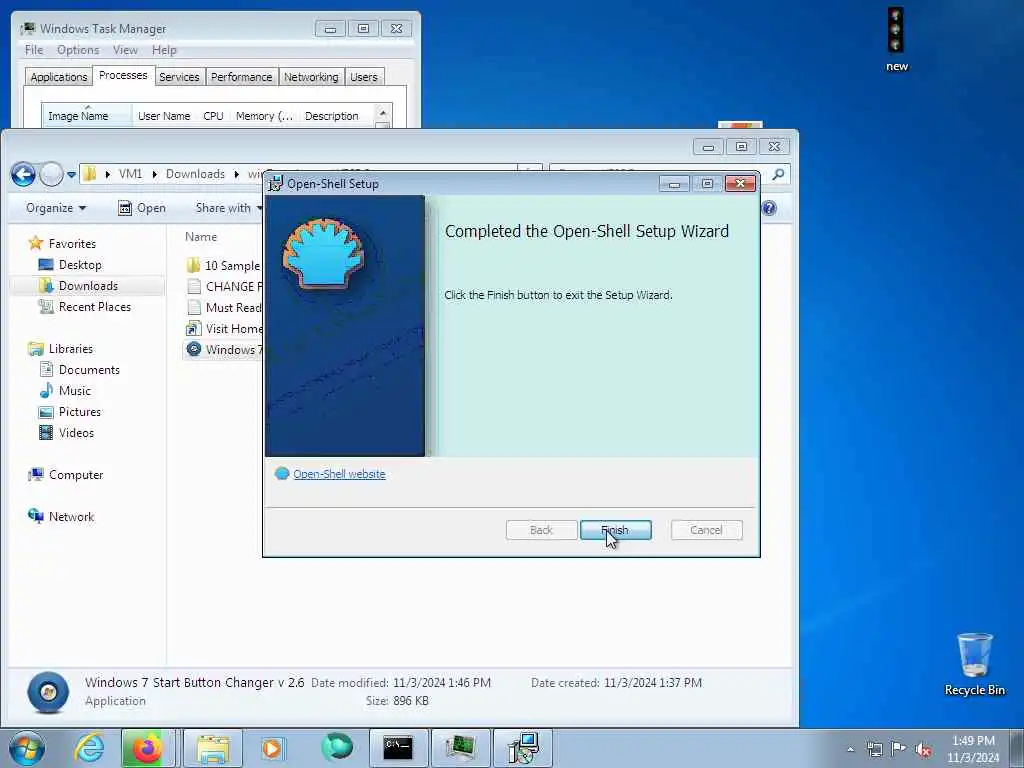Image resolution: width=1024 pixels, height=768 pixels.
Task: Click Explorer Forward navigation button
Action: (x=51, y=174)
